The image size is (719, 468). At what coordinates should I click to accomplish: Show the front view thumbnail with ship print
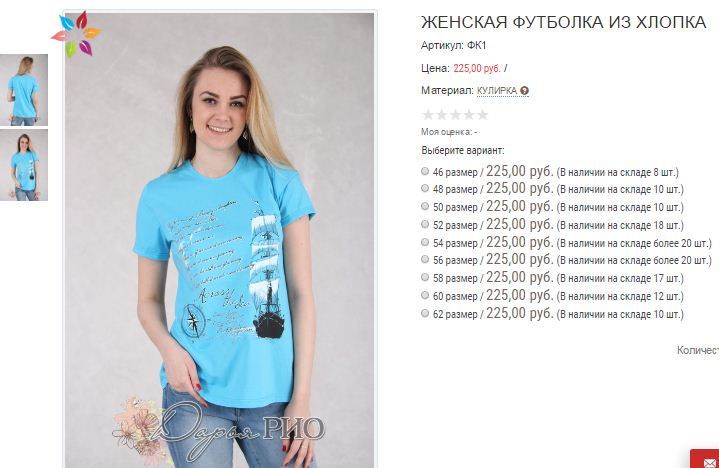[24, 165]
